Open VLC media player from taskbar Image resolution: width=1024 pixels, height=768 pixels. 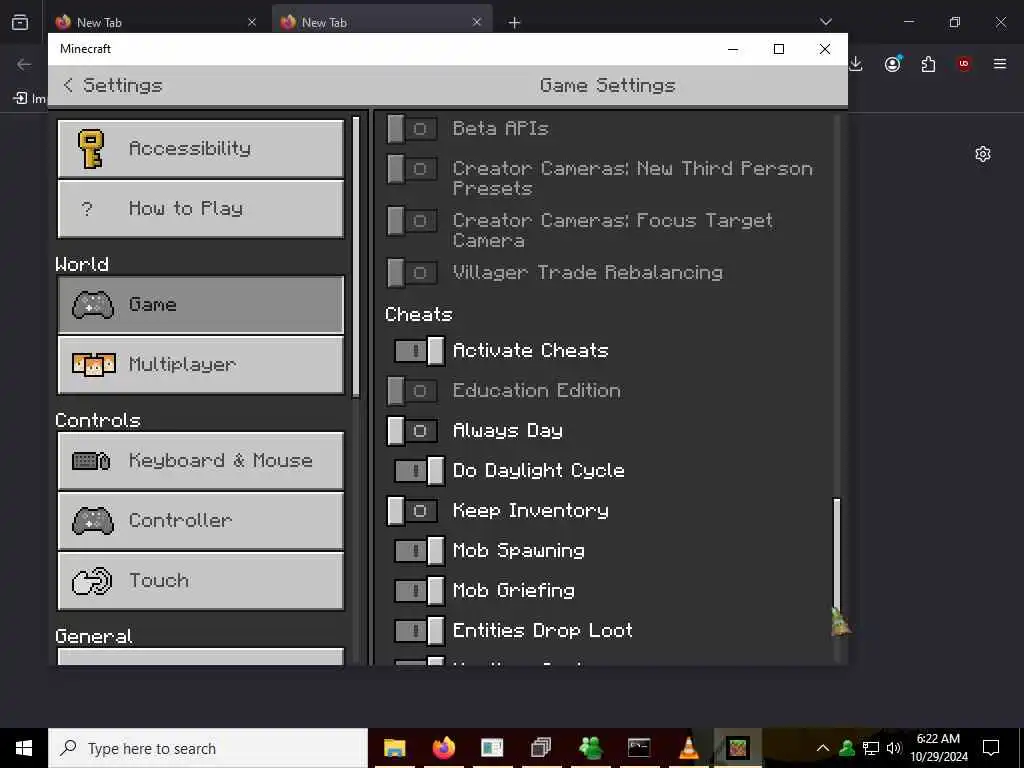688,748
